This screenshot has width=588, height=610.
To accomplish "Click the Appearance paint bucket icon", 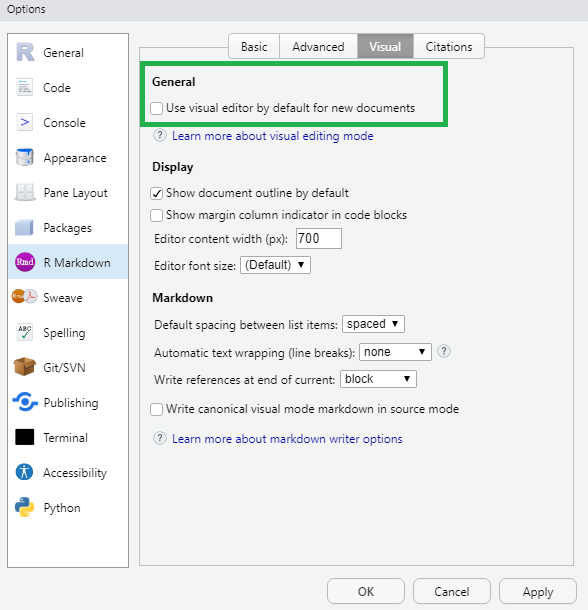I will [x=25, y=158].
